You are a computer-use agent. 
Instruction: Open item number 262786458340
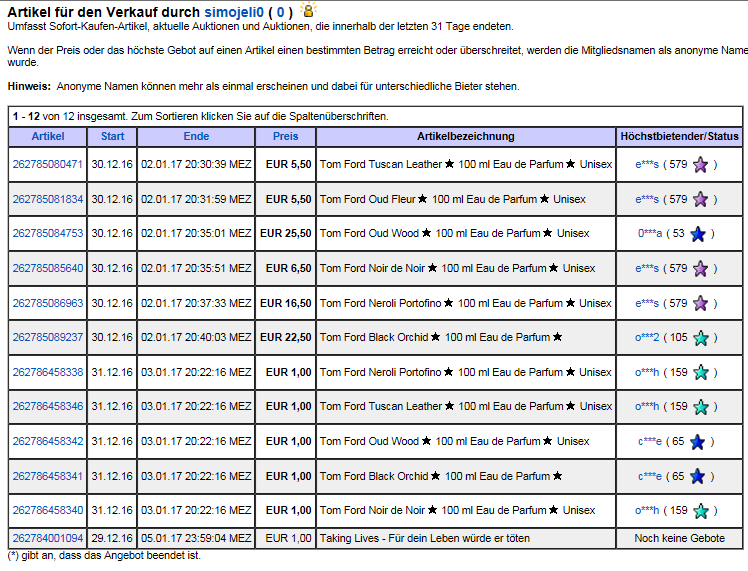coord(48,510)
